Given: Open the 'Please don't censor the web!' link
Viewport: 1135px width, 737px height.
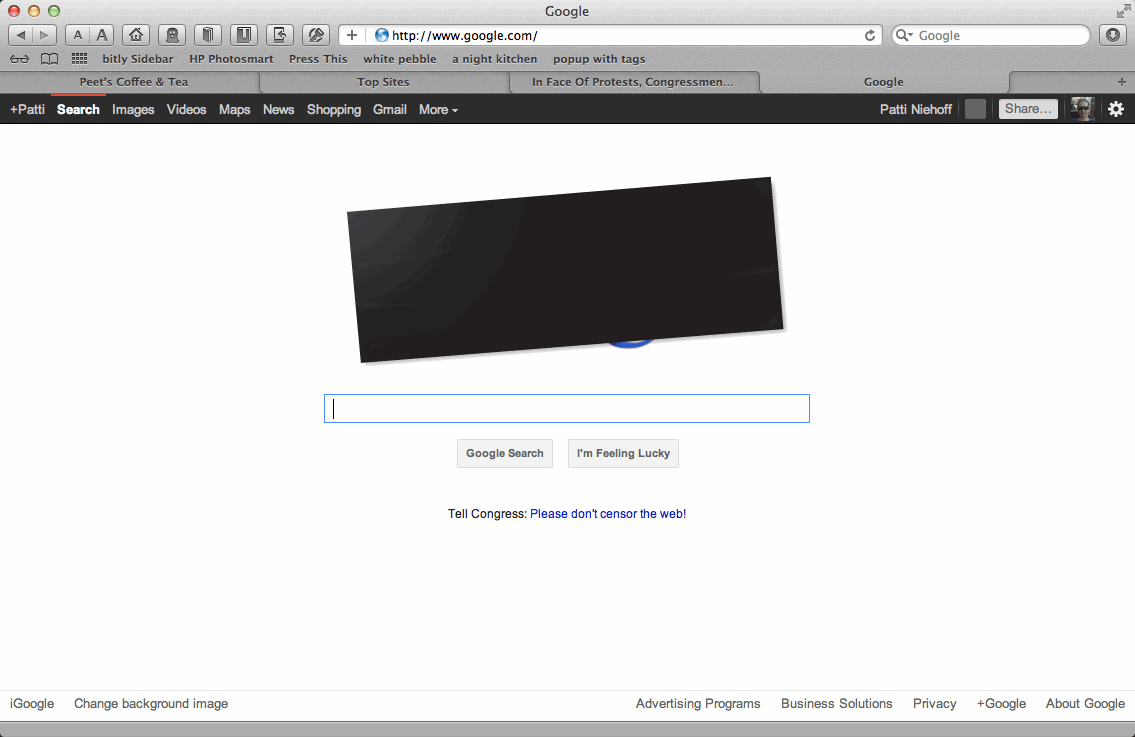Looking at the screenshot, I should [607, 514].
